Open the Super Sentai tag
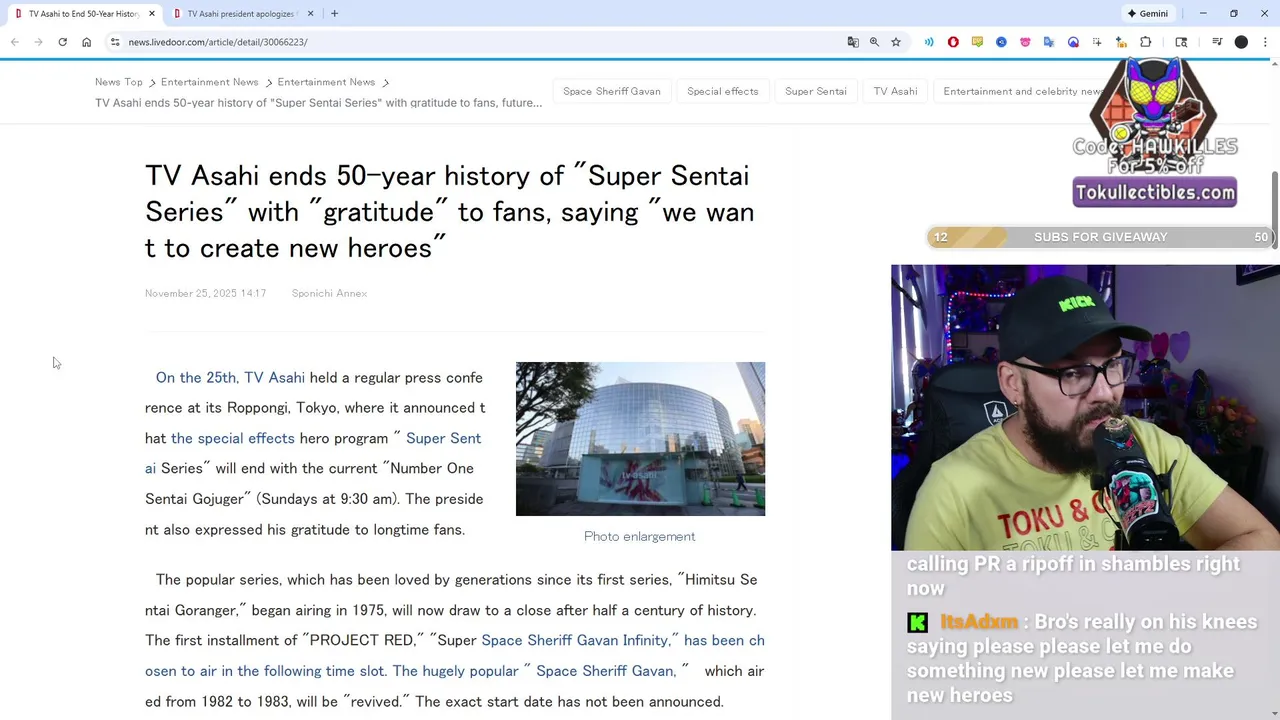Screen dimensions: 1280x720 (816, 91)
